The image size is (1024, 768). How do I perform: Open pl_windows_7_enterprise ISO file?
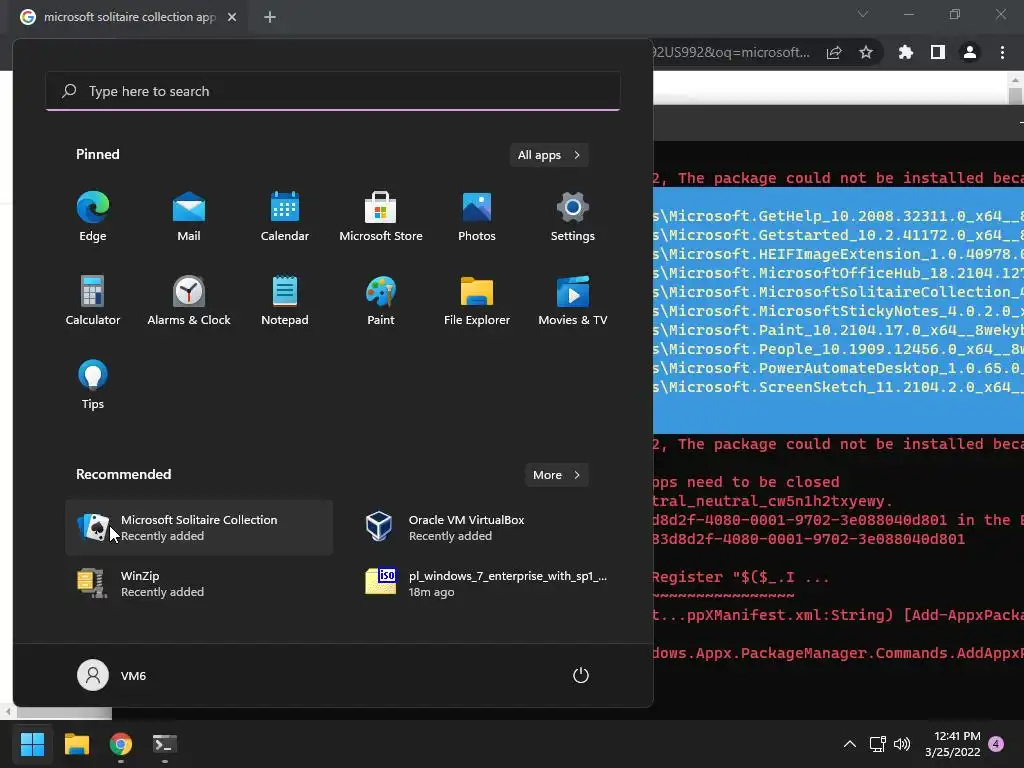tap(487, 584)
